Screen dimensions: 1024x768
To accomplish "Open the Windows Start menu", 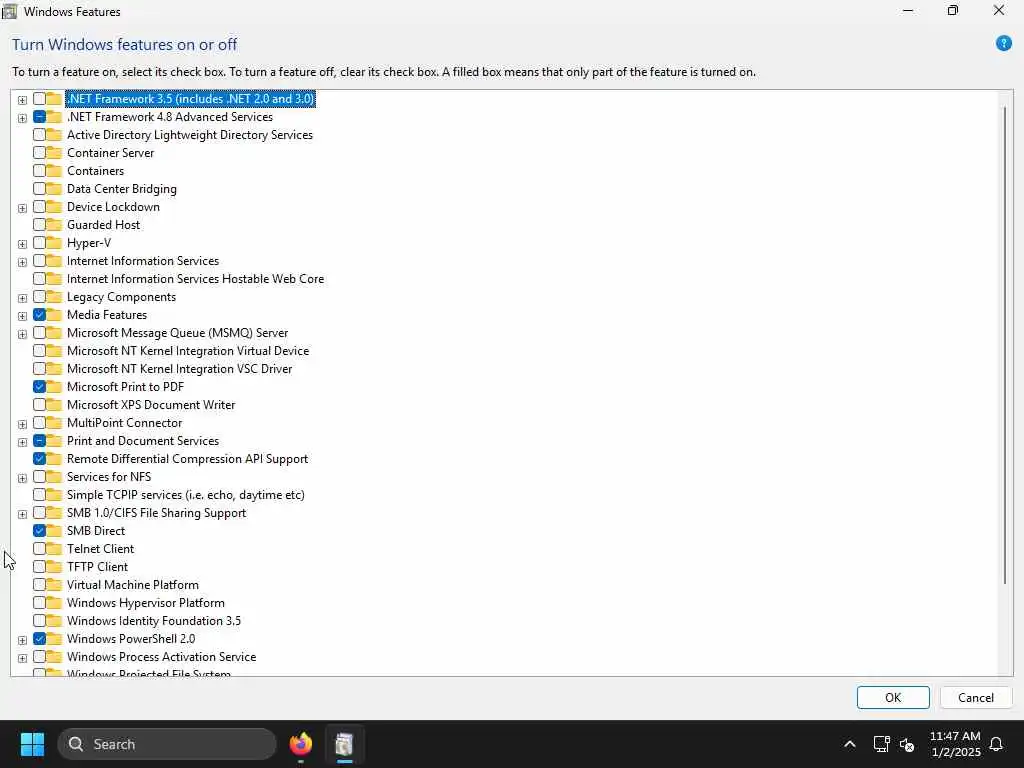I will coord(32,744).
